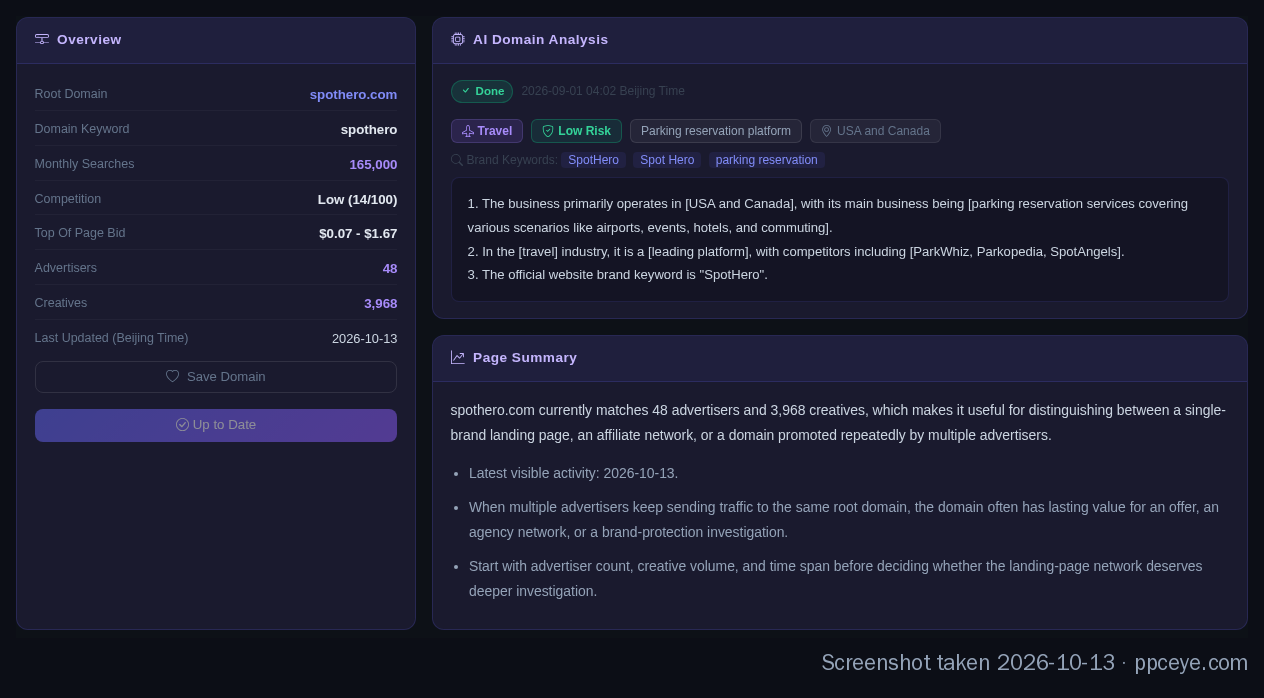Screen dimensions: 1264x698
Task: Click analysis line about official website brand keyword
Action: [x=618, y=274]
